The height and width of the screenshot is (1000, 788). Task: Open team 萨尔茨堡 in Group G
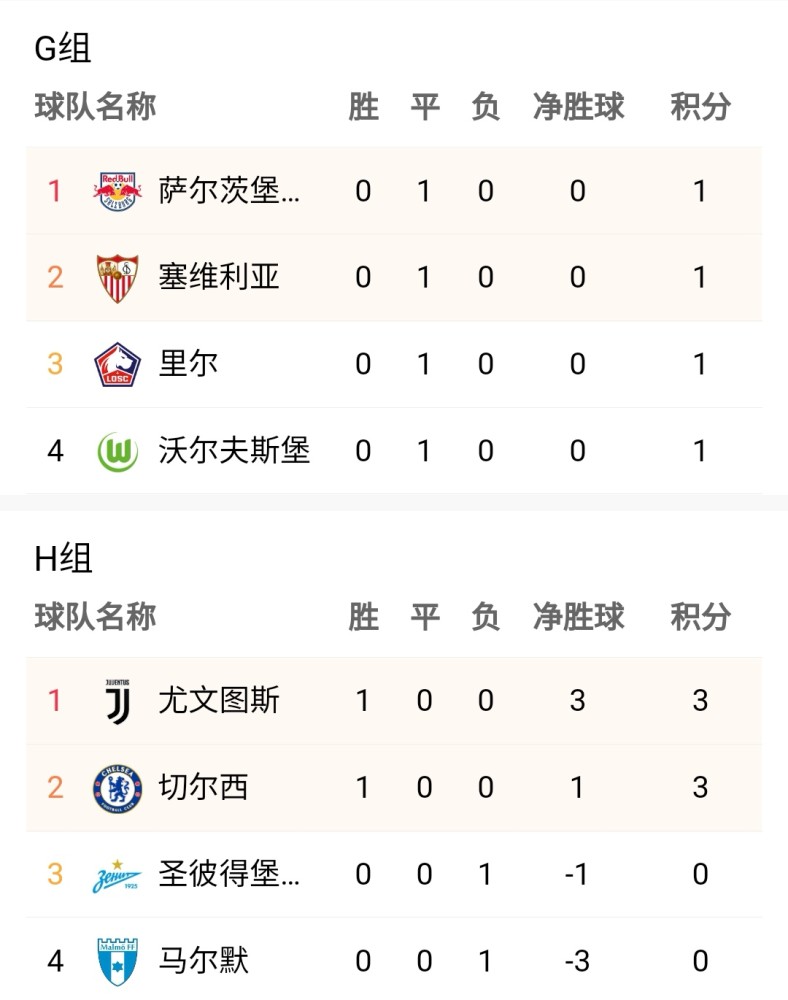point(229,191)
